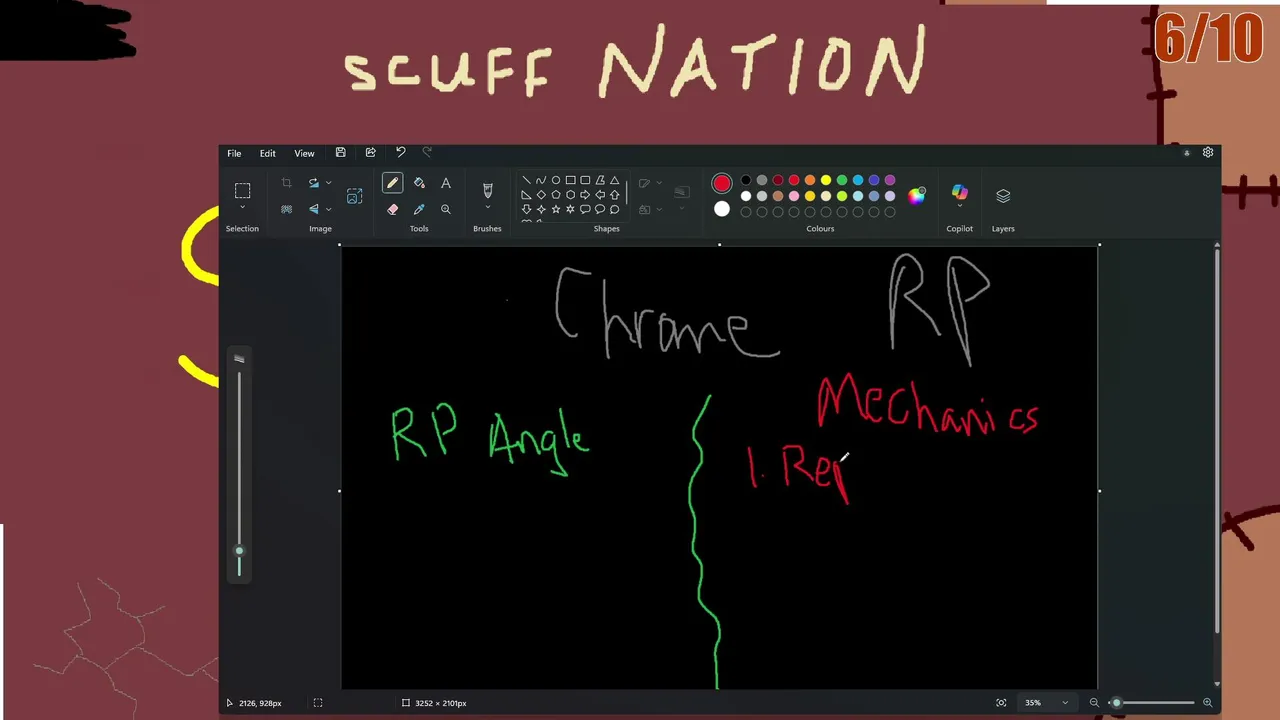Click the Save icon in Paint
Image resolution: width=1280 pixels, height=720 pixels.
[x=341, y=152]
